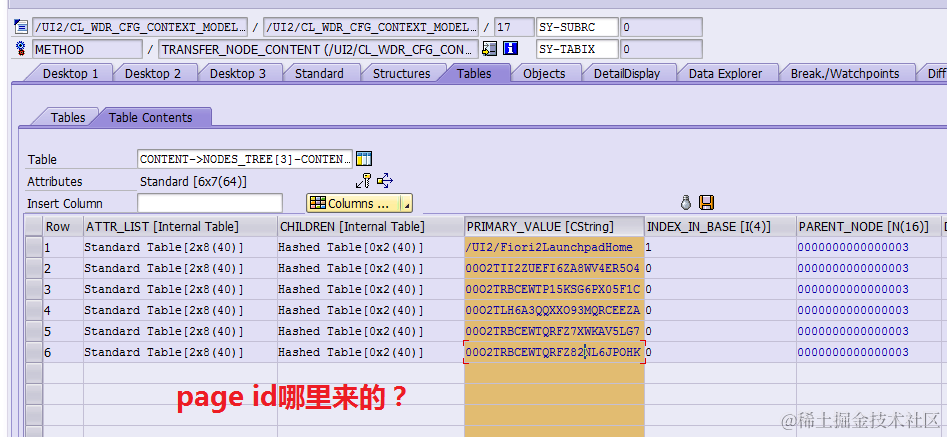The height and width of the screenshot is (437, 947).
Task: Click the TRANSFER_NODE_CONTENT method field
Action: tap(318, 49)
